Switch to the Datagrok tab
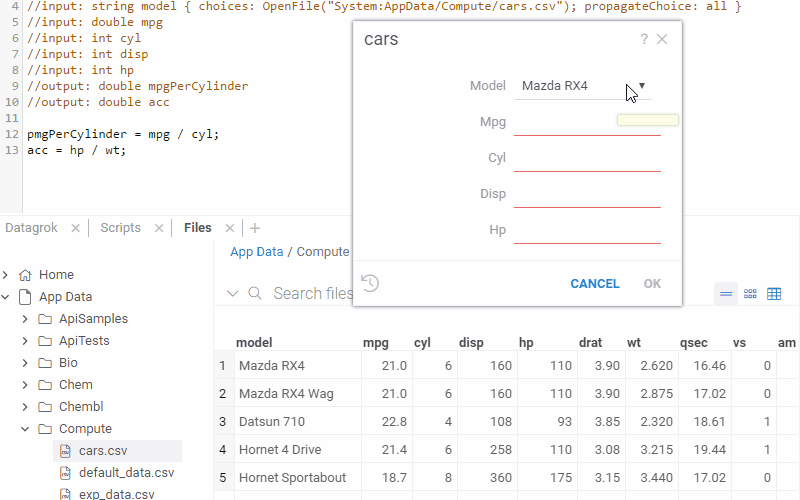Screen dimensions: 800x500 [32, 228]
